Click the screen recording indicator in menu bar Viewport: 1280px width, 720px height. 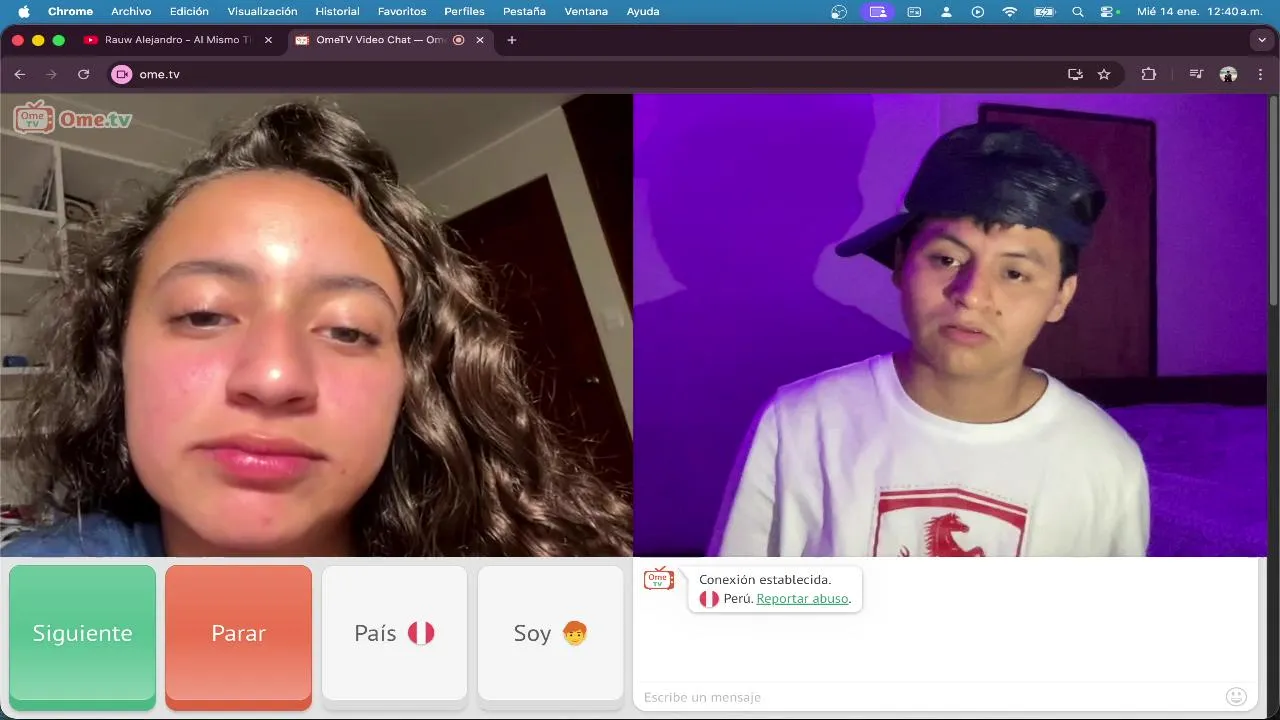point(877,12)
